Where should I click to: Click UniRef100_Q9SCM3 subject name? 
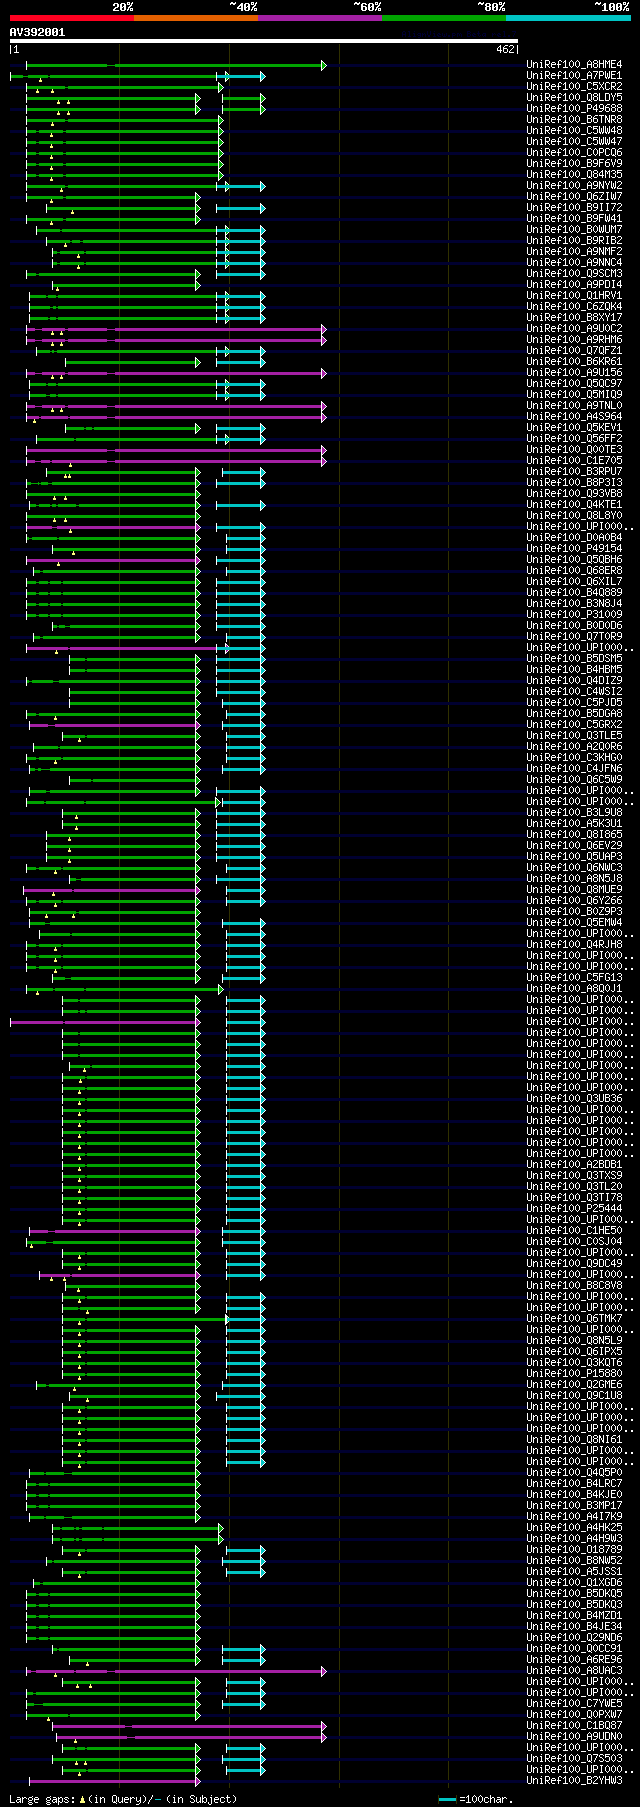574,274
